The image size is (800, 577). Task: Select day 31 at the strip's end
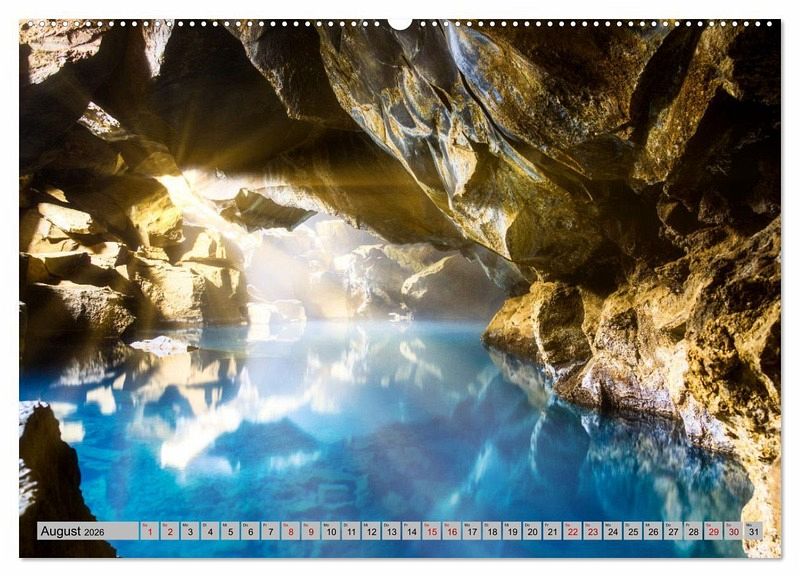[x=754, y=531]
